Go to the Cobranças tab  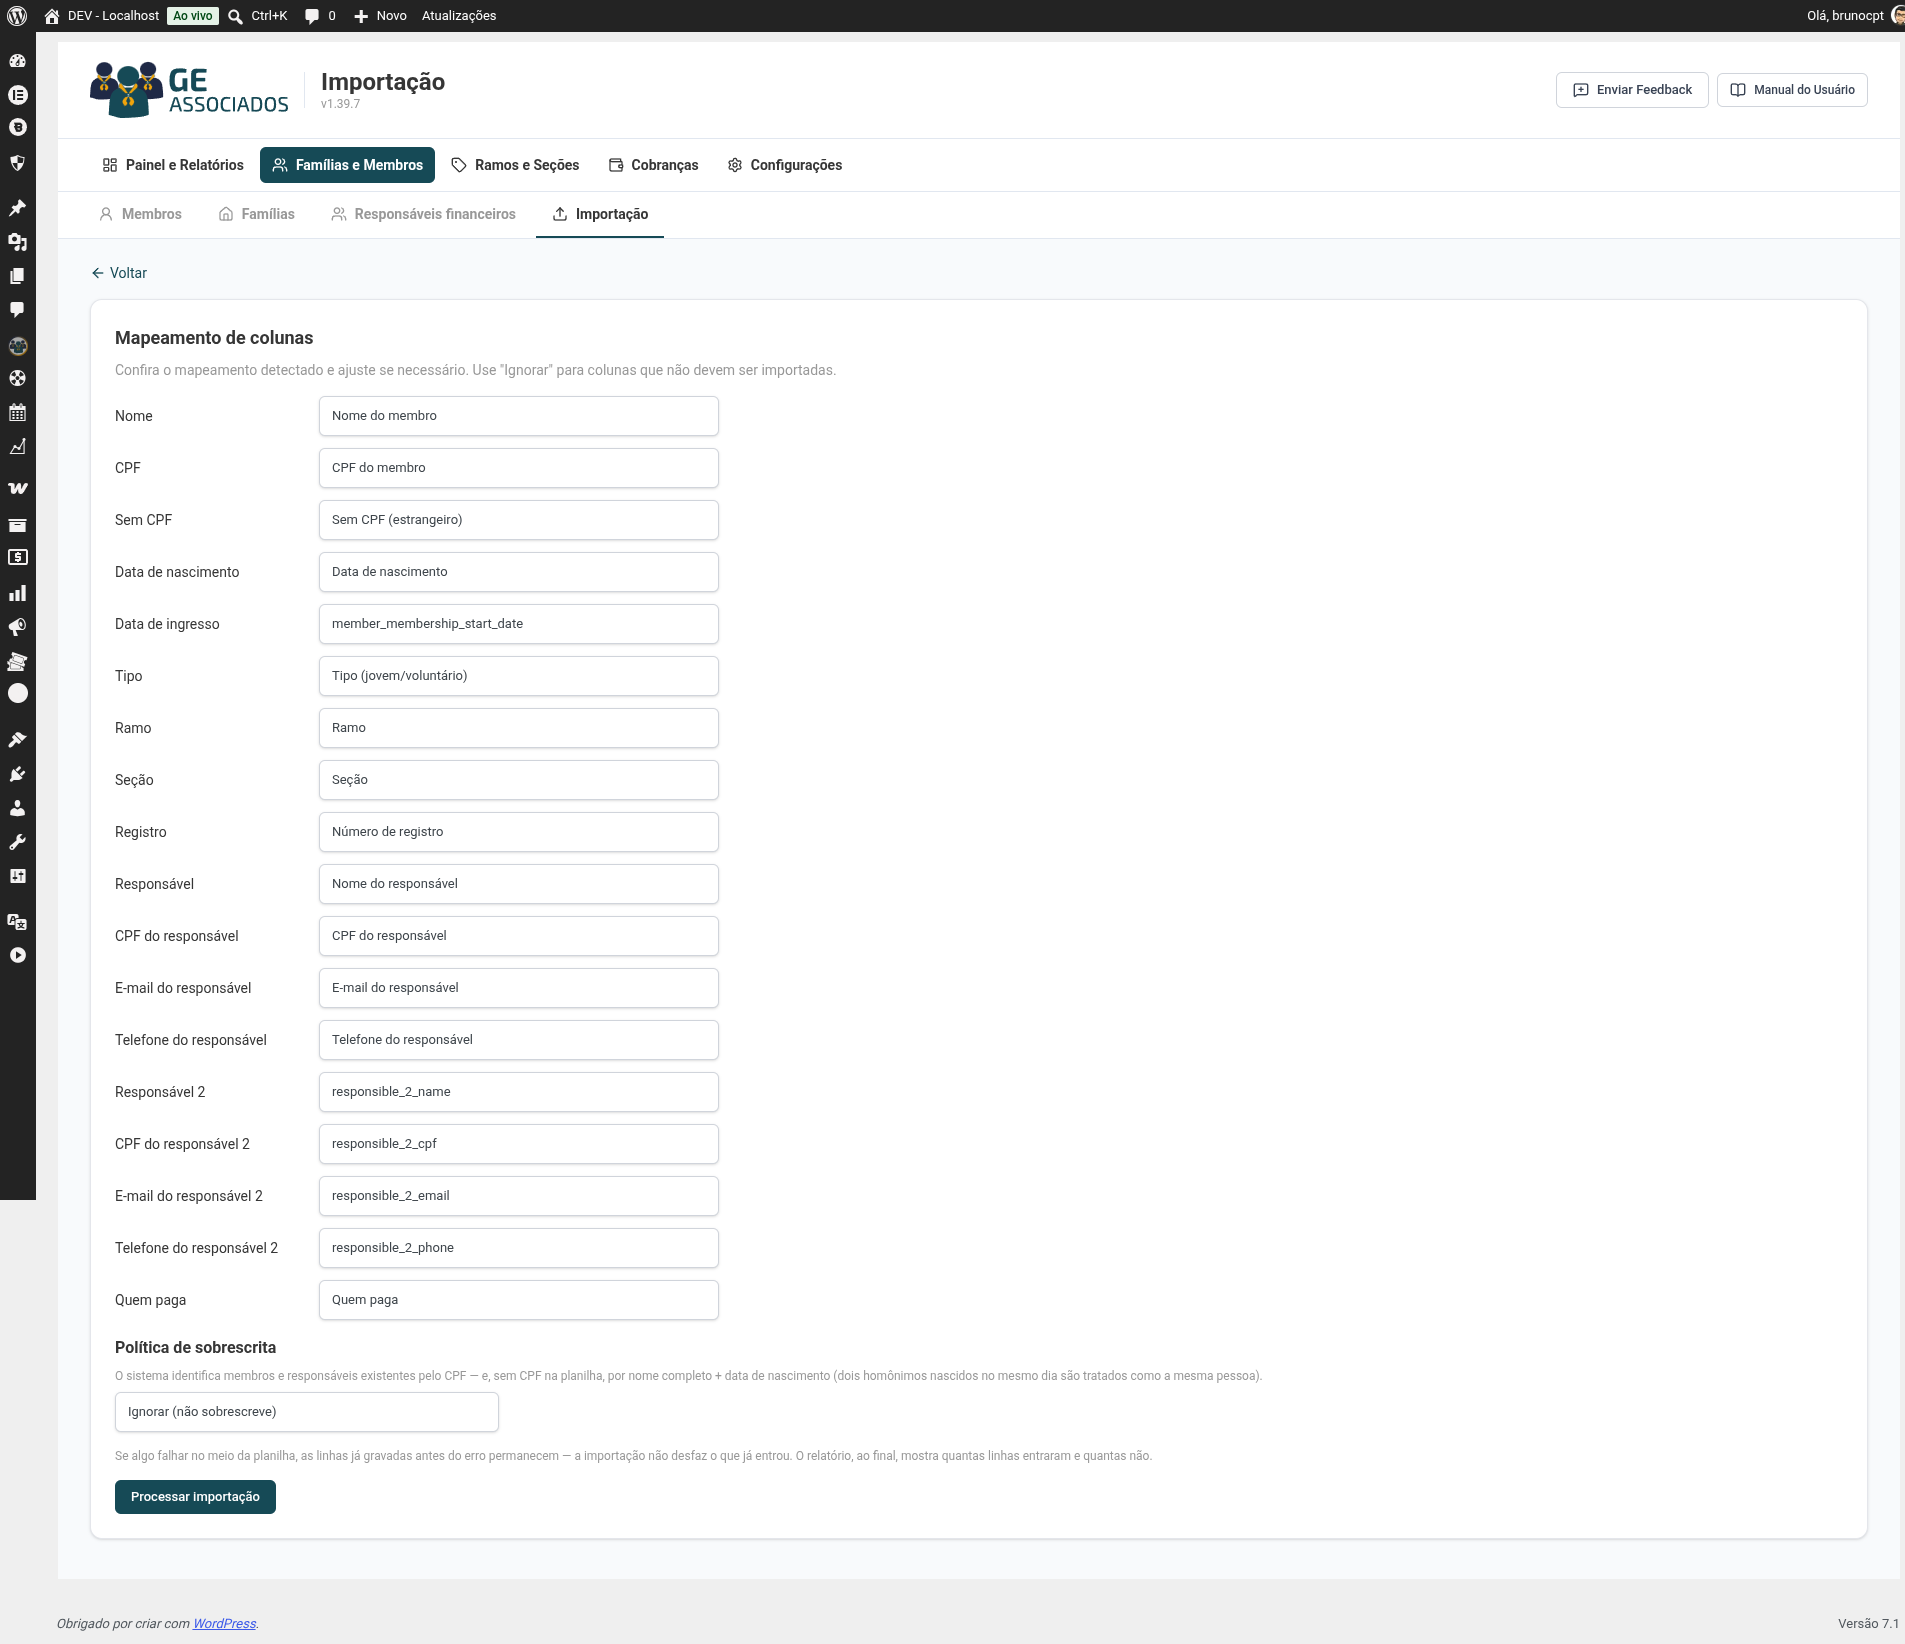(x=654, y=165)
